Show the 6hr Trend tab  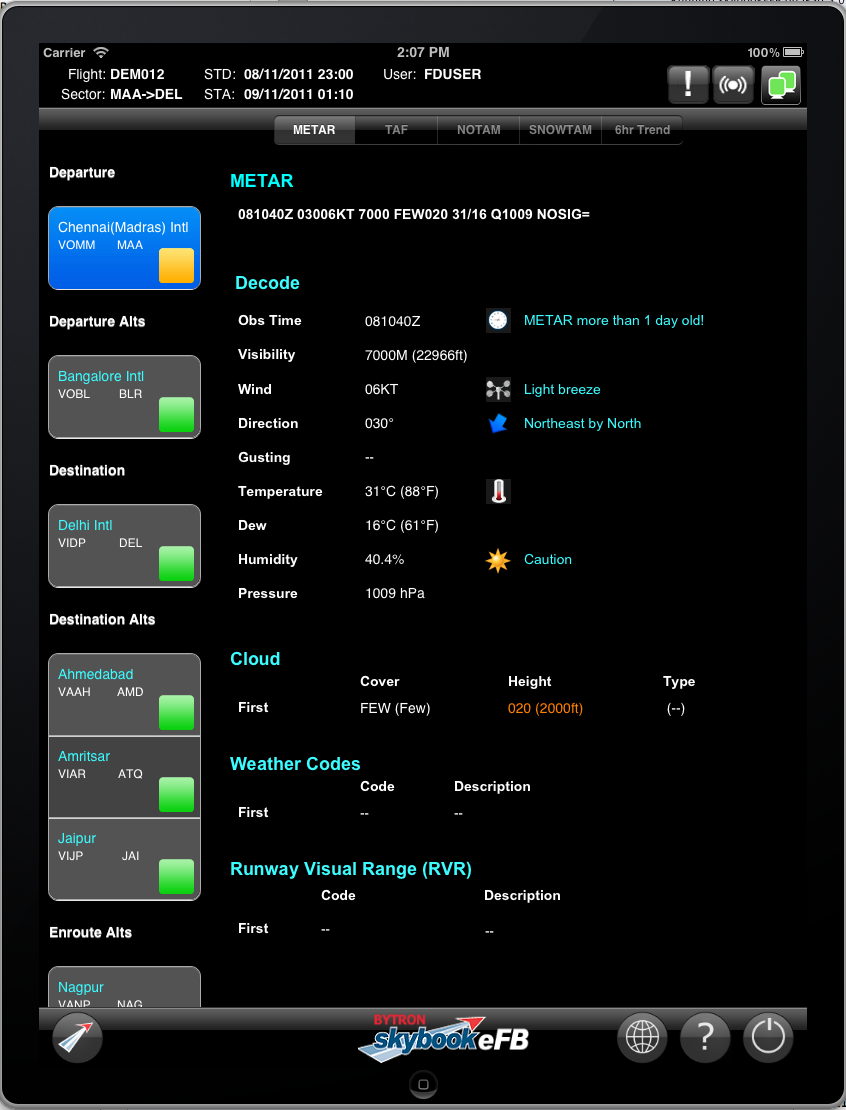[642, 130]
